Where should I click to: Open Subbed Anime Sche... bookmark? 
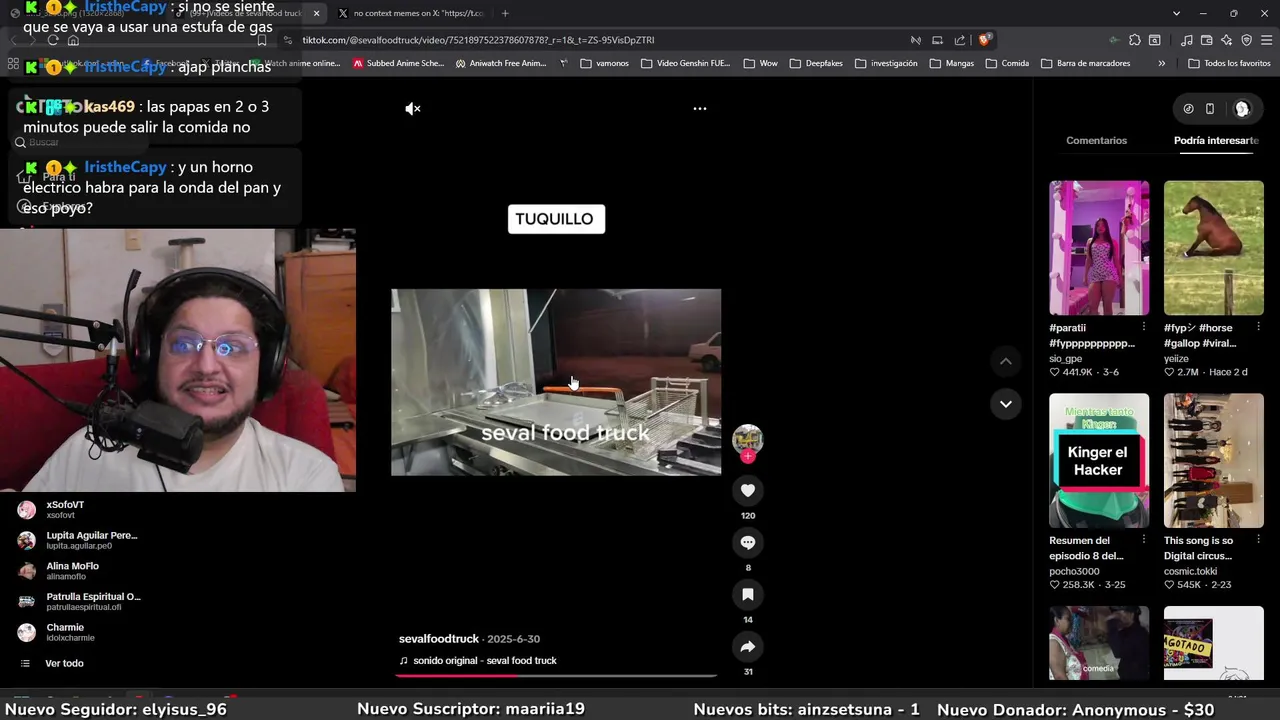click(x=398, y=63)
